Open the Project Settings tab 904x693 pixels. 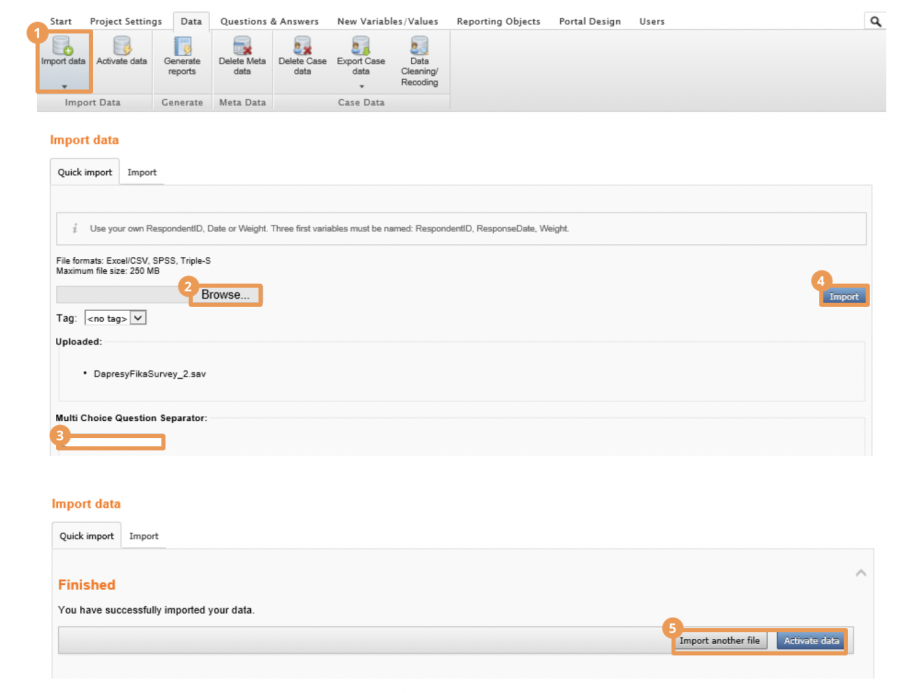click(x=126, y=21)
